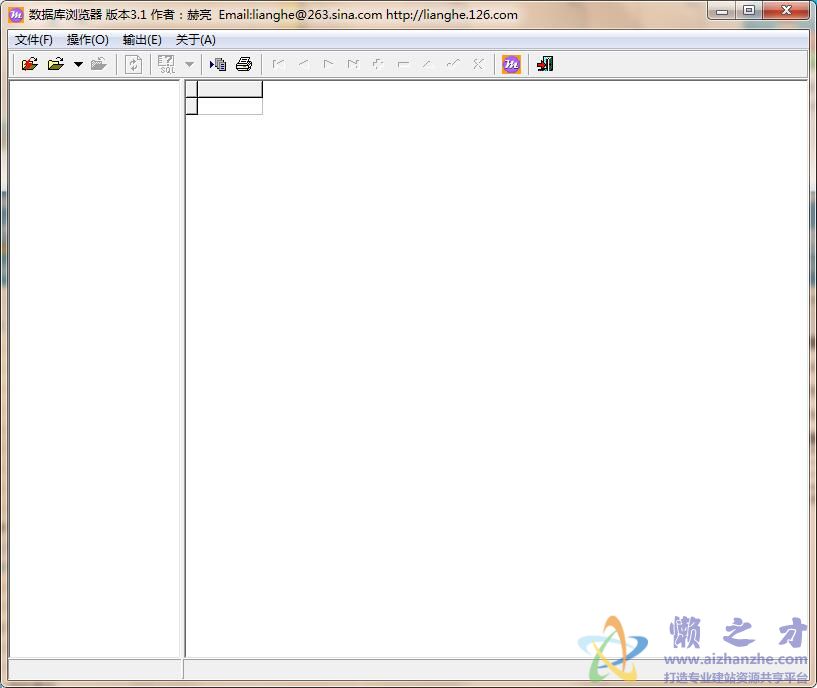Screen dimensions: 817x688
Task: Expand the SQL dropdown arrow
Action: pos(189,64)
